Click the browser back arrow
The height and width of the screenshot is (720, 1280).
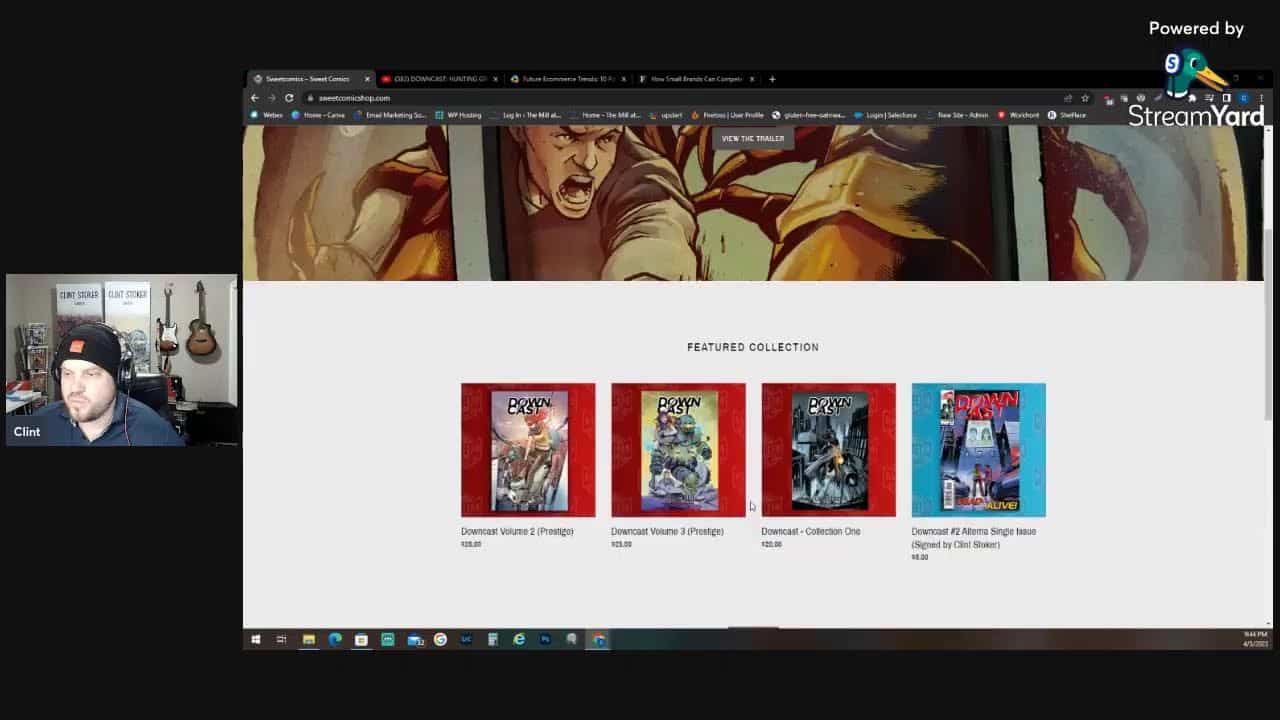coord(254,98)
